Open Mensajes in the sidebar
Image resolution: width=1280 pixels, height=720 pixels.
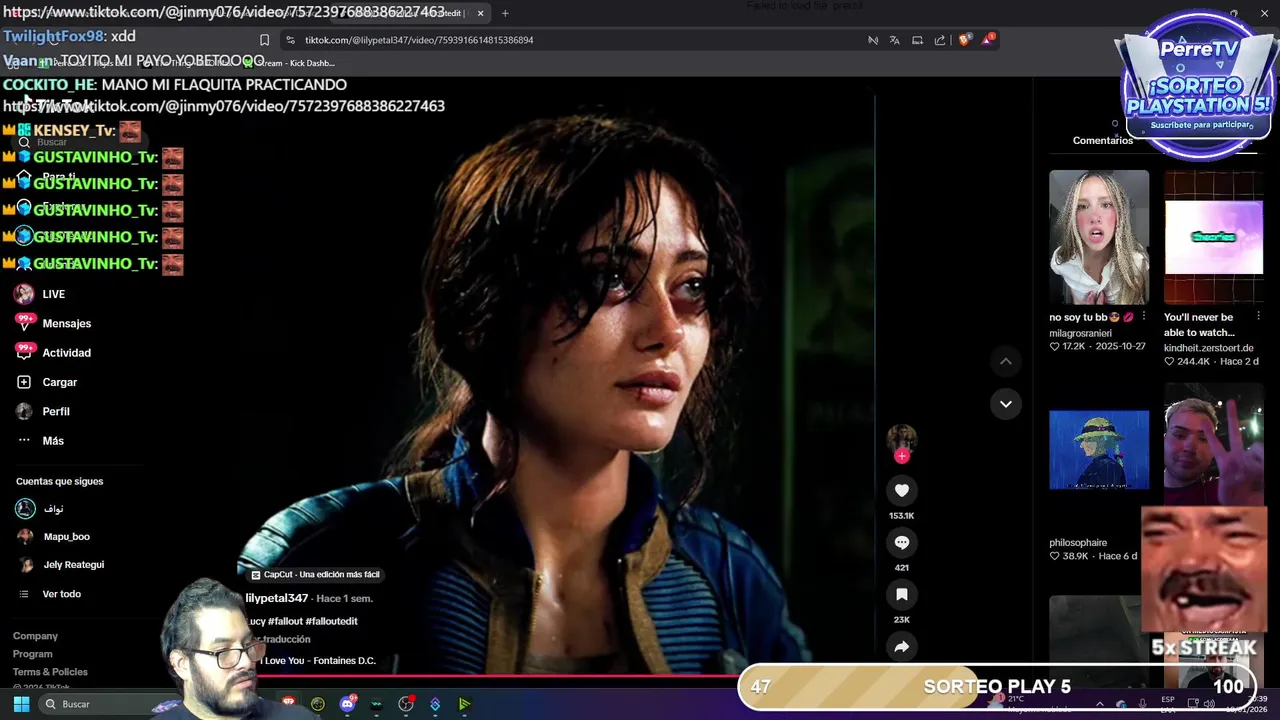point(66,323)
